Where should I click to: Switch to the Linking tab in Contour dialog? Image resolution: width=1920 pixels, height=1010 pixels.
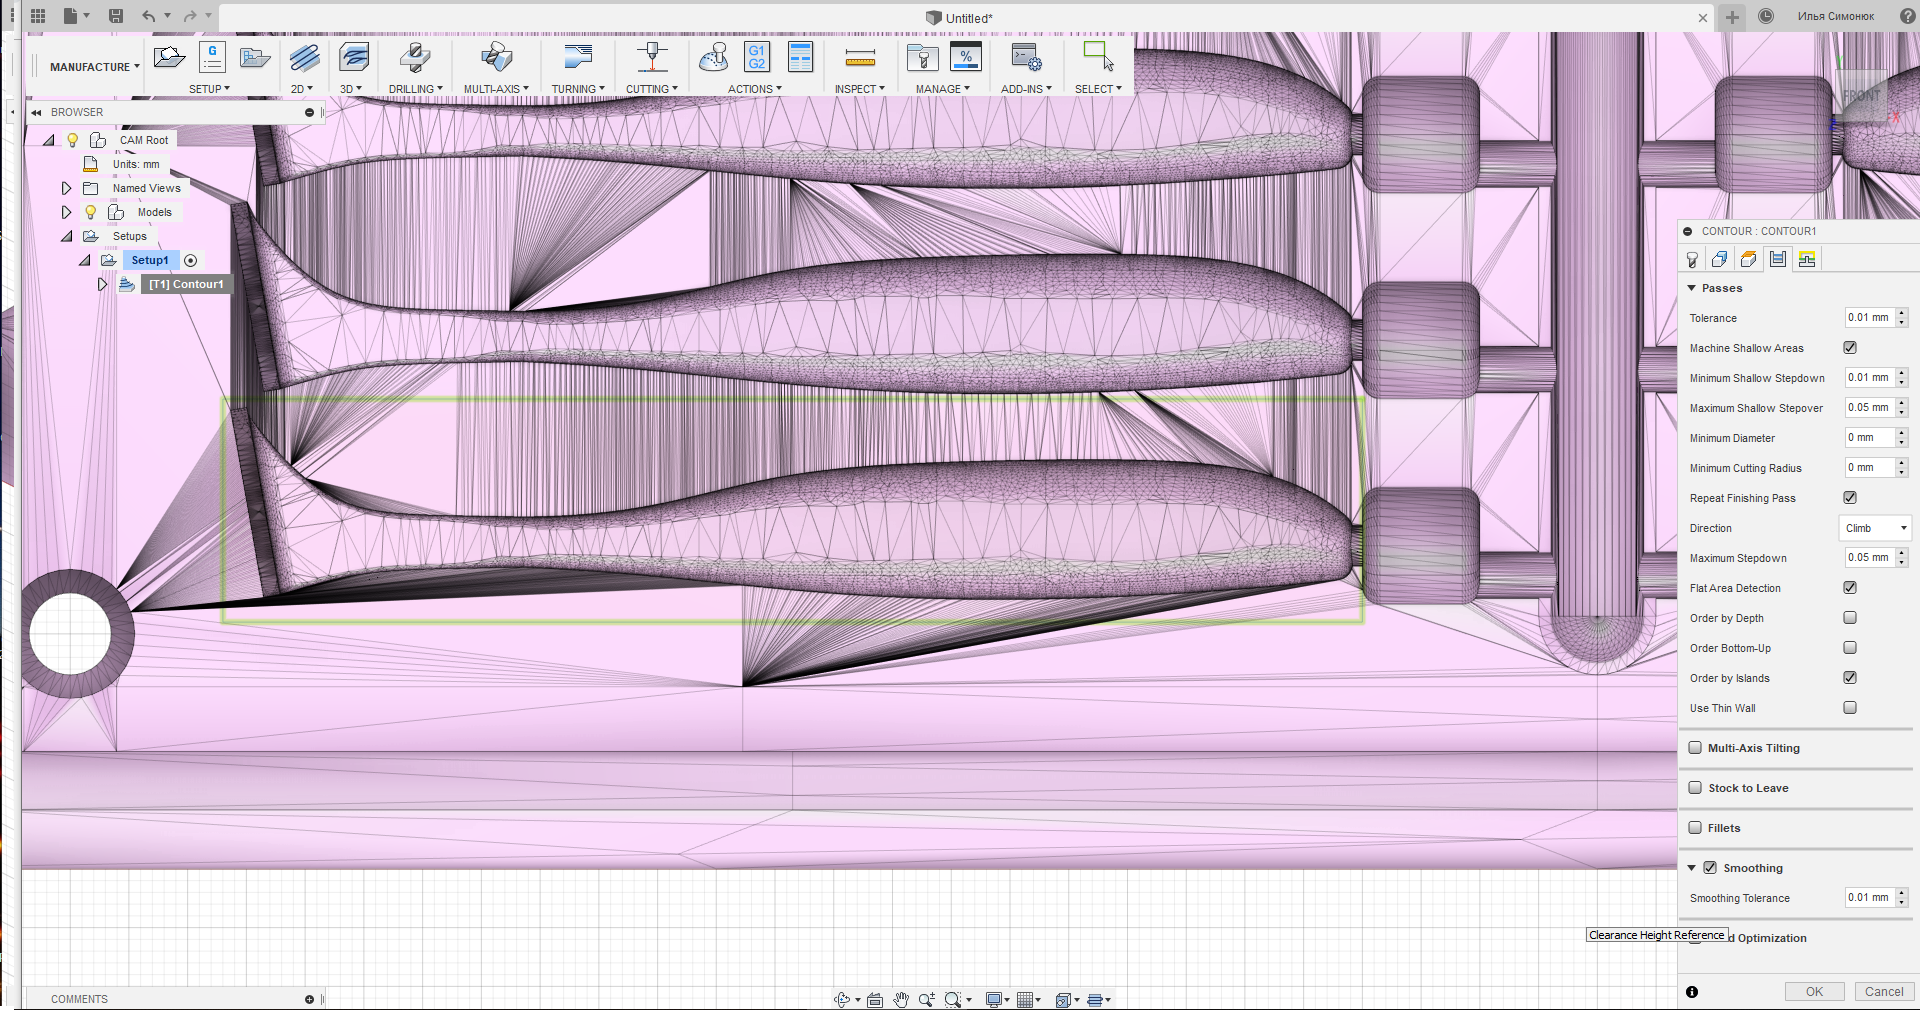click(x=1806, y=260)
